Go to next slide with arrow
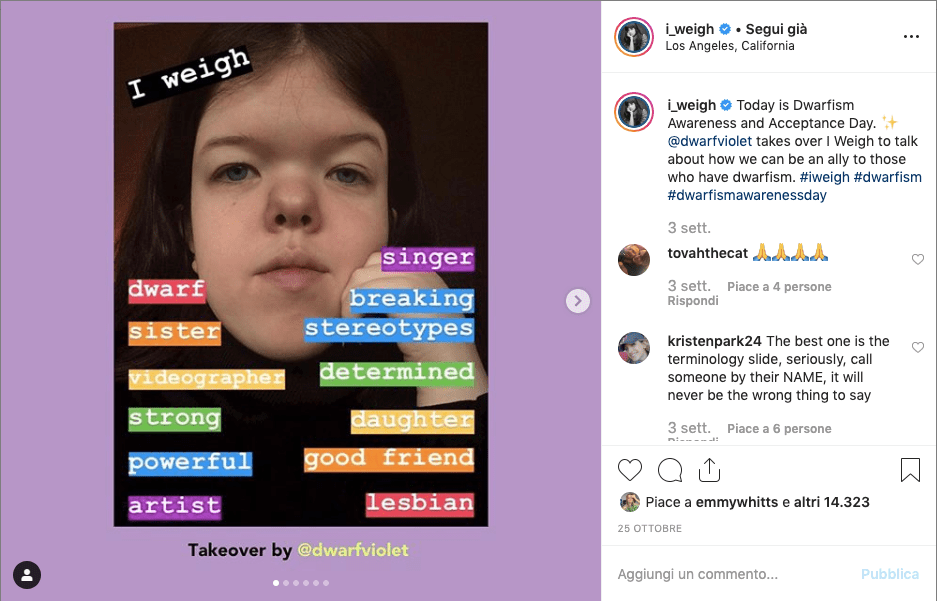The width and height of the screenshot is (937, 601). [x=577, y=300]
